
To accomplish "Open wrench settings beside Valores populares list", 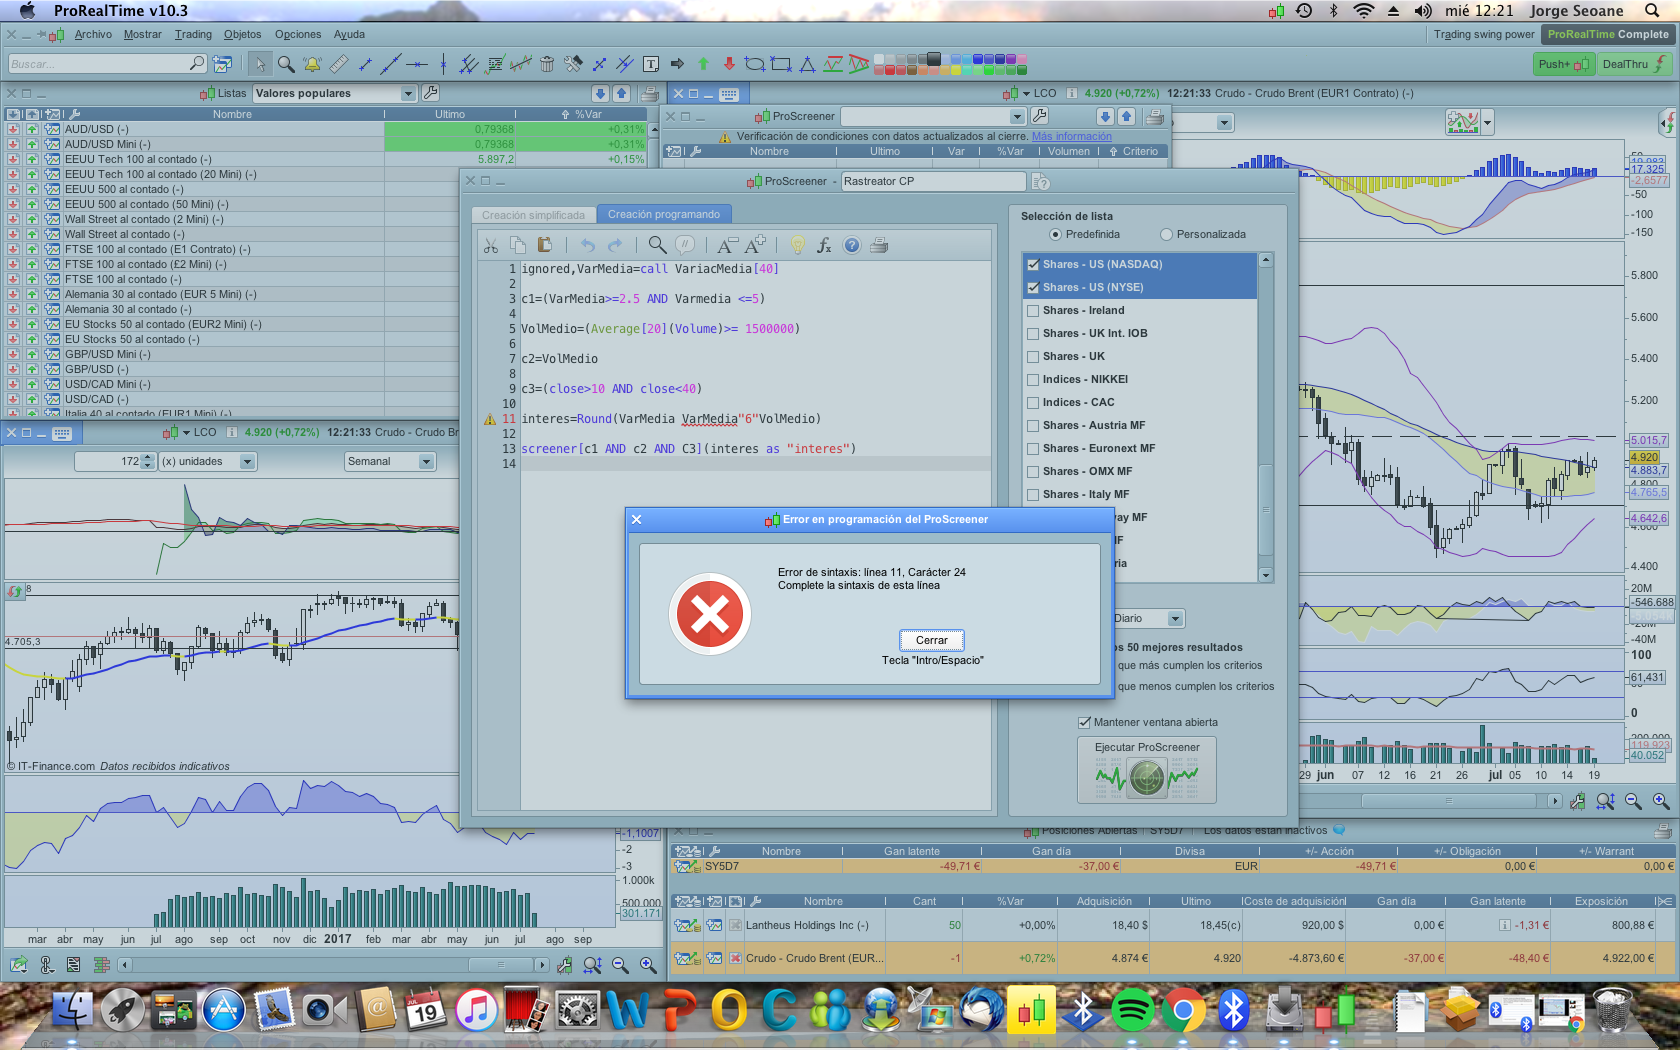I will [x=431, y=93].
